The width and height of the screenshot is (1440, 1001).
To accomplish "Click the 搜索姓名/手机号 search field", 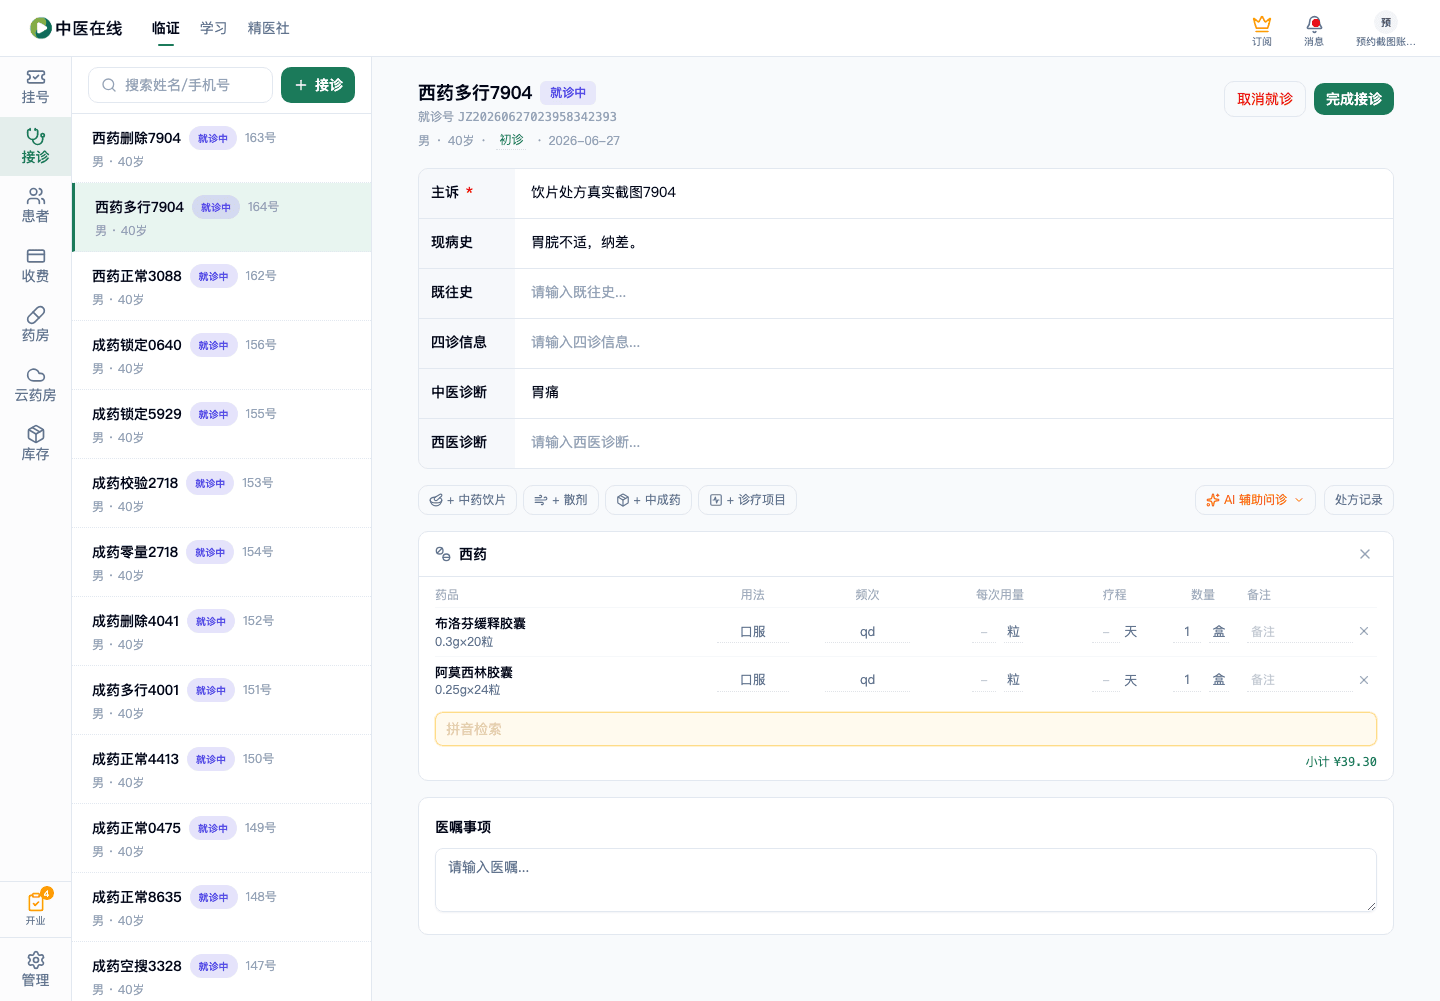I will point(180,85).
